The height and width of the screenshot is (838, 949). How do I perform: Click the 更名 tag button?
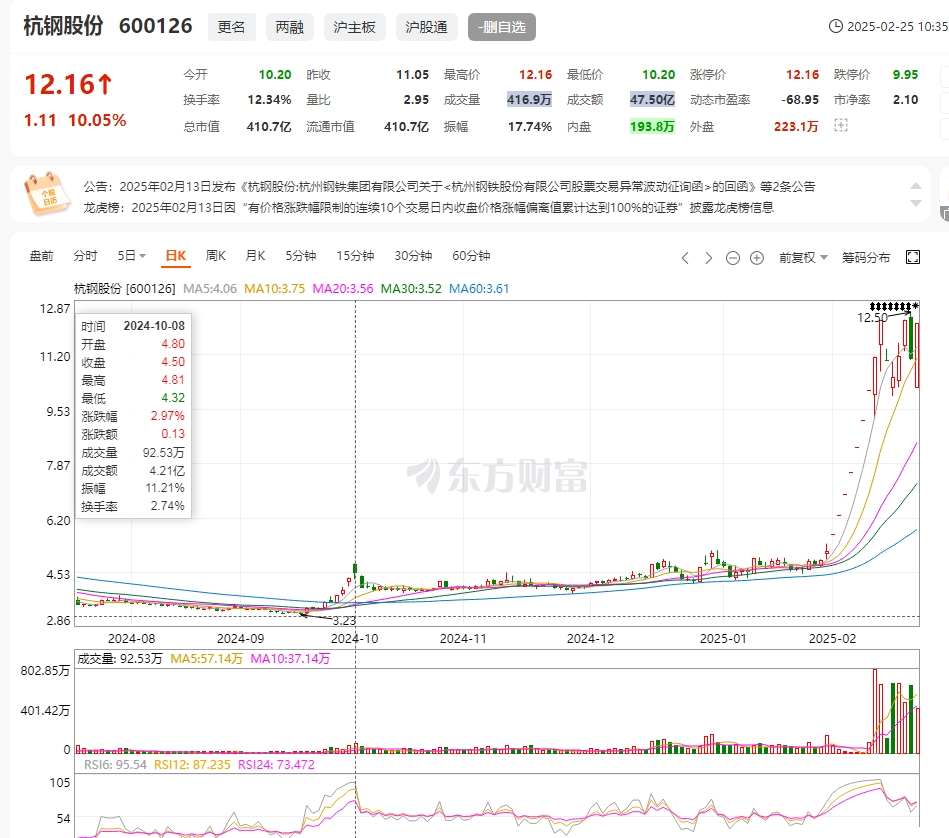point(231,27)
